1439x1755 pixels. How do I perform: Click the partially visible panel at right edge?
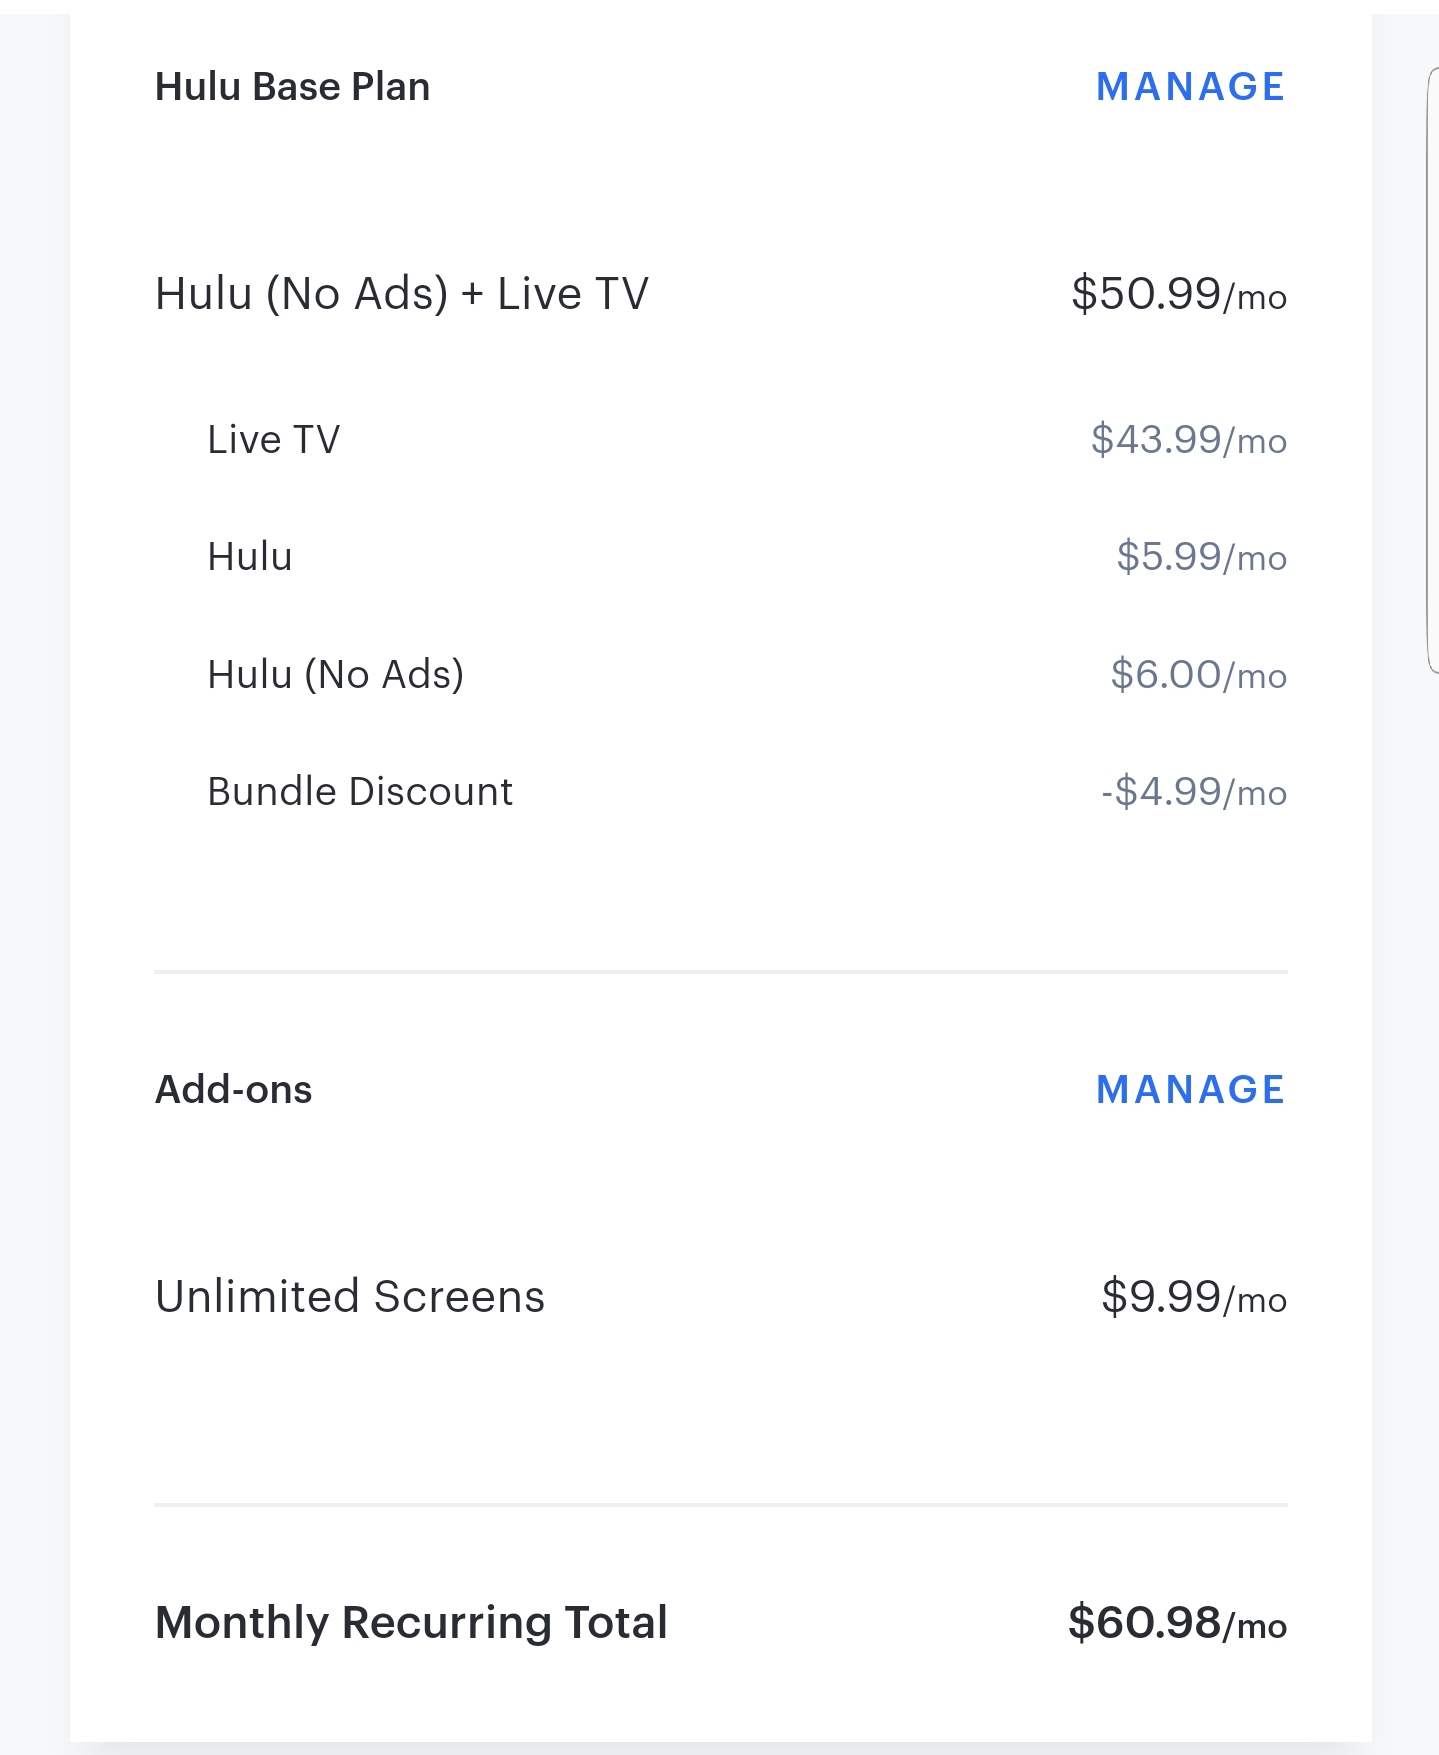(1432, 370)
